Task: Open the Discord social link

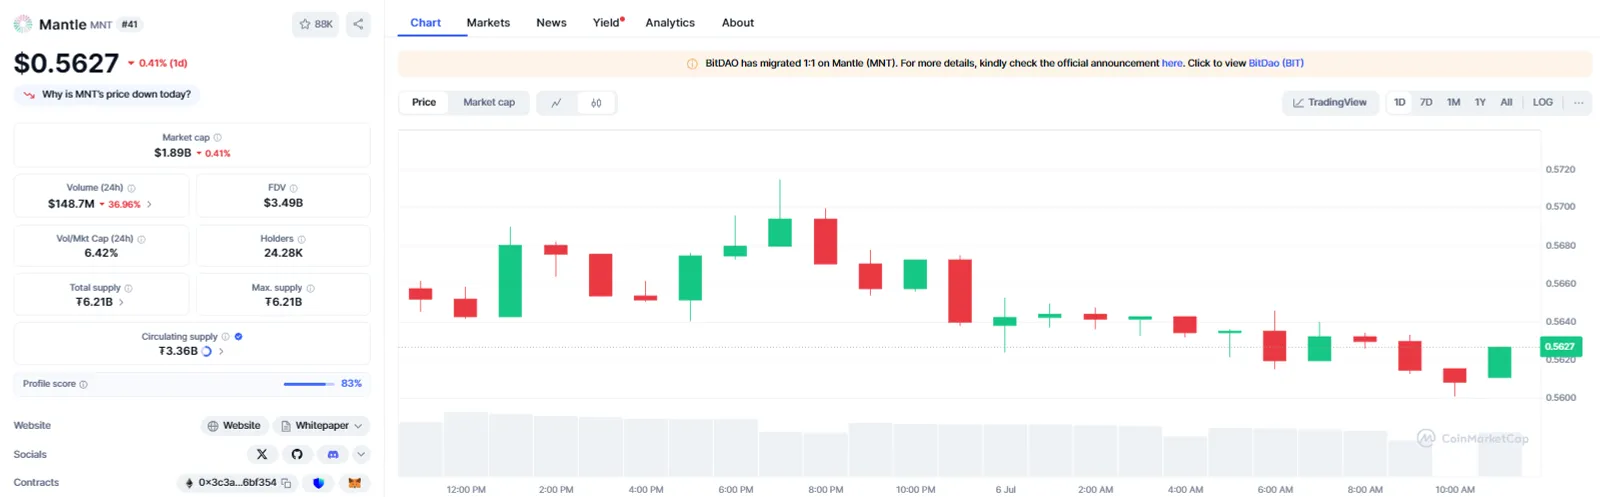Action: click(x=333, y=454)
